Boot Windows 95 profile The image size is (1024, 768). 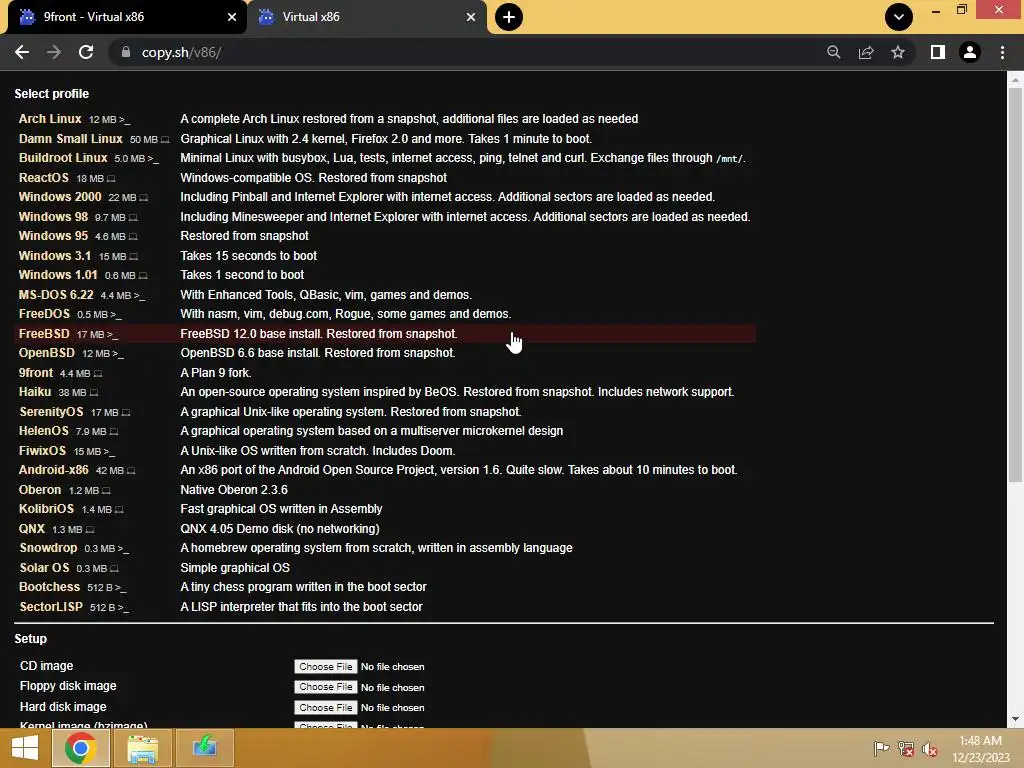pos(53,236)
